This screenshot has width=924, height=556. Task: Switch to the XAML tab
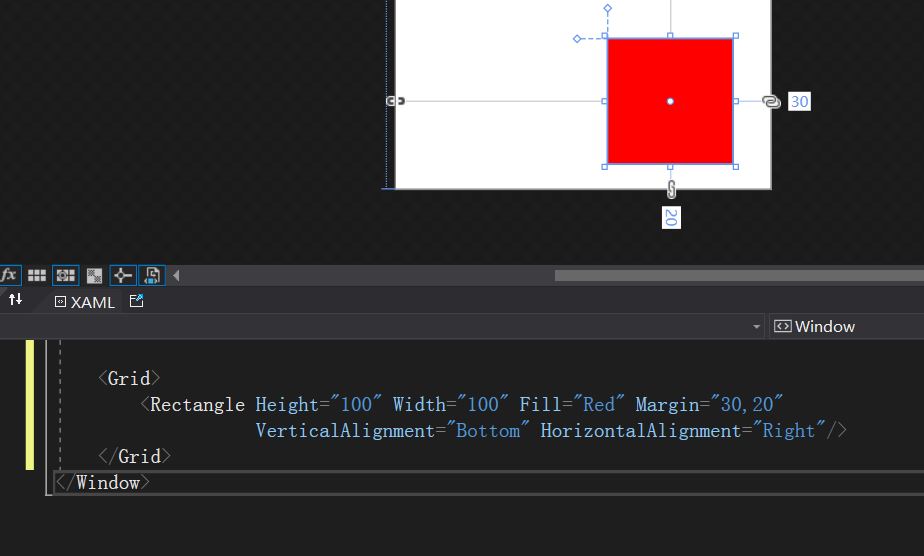tap(85, 302)
